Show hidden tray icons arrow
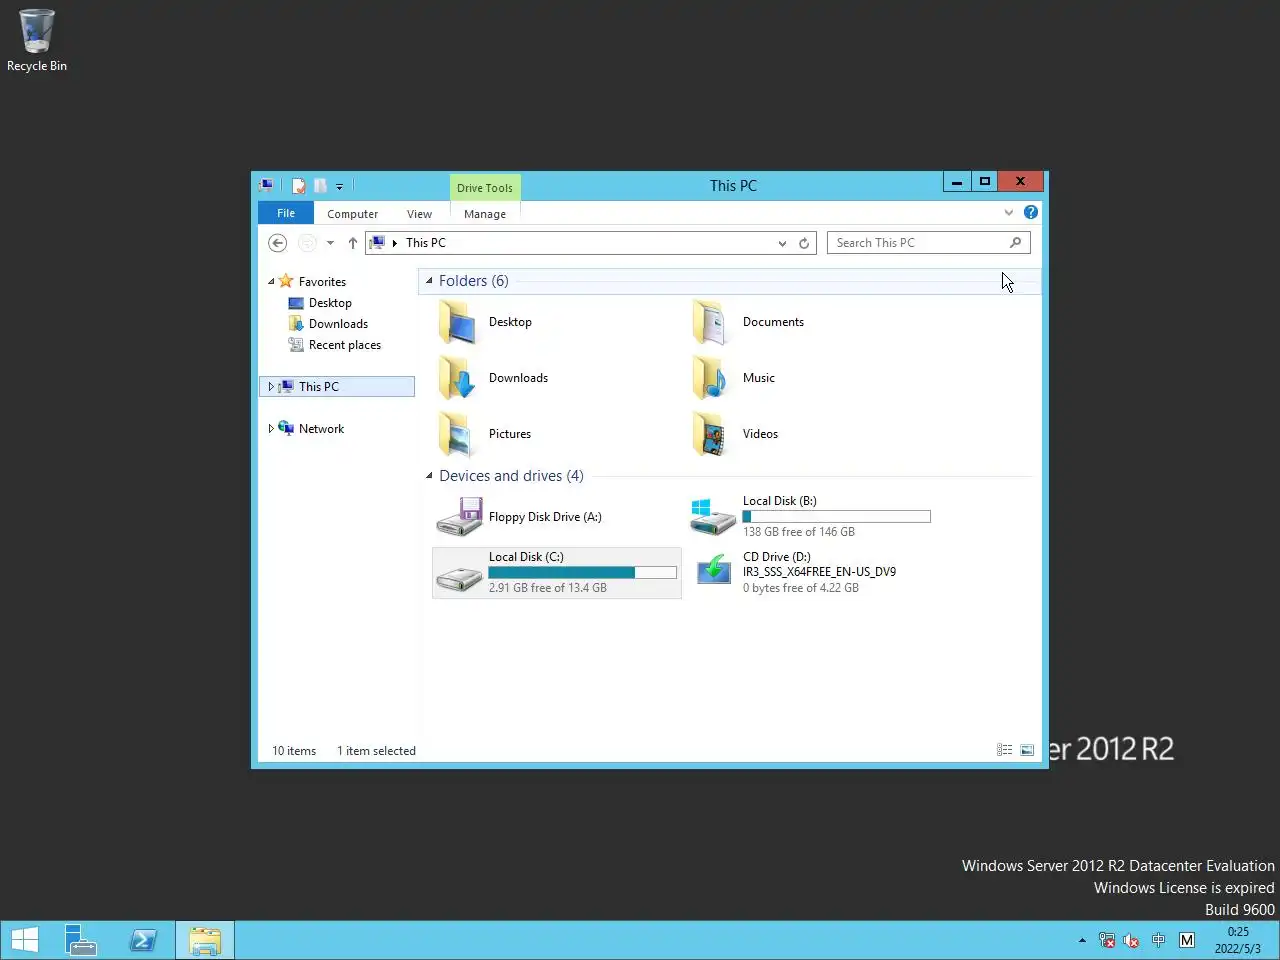Screen dimensions: 1280x960 point(1082,940)
